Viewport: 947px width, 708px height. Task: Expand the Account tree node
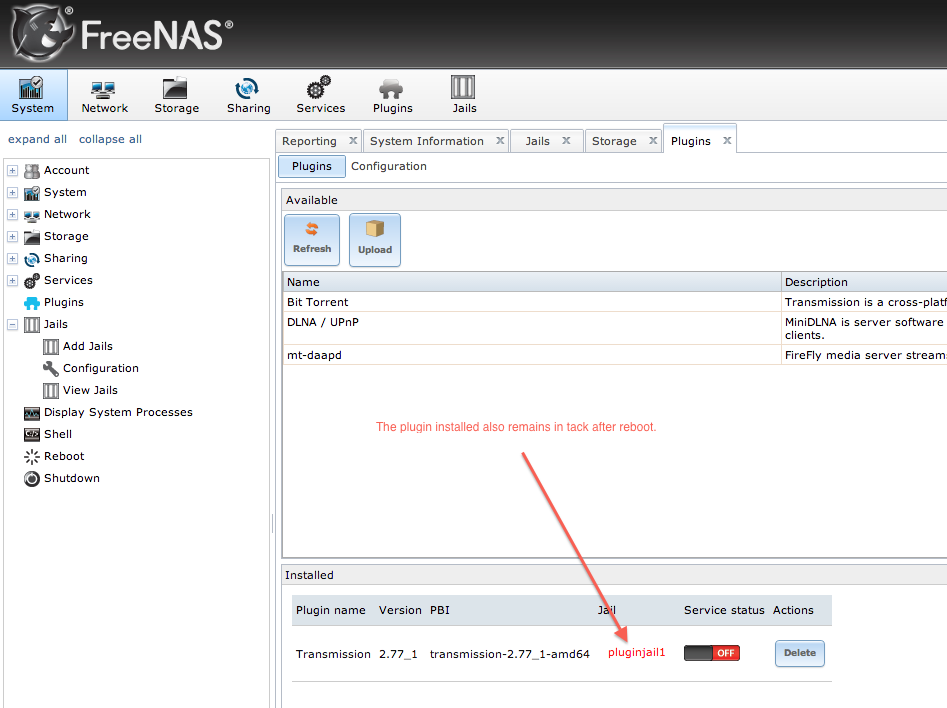[x=12, y=171]
